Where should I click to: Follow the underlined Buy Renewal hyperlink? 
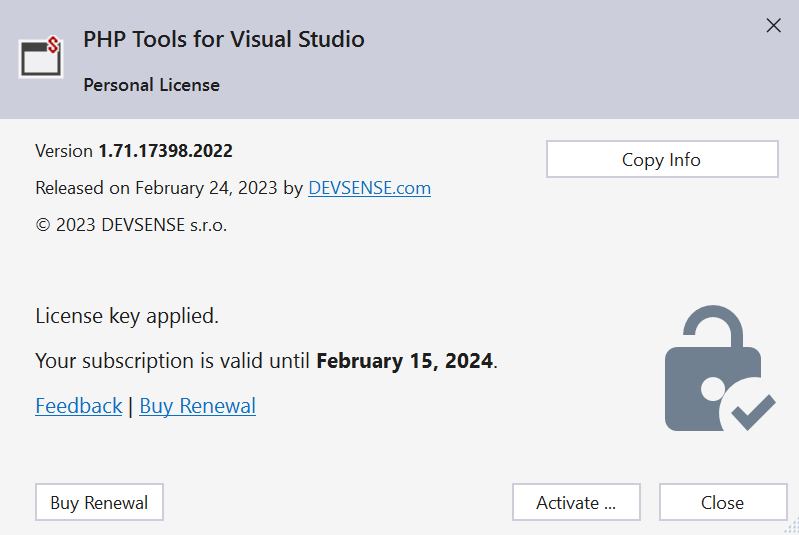tap(197, 406)
